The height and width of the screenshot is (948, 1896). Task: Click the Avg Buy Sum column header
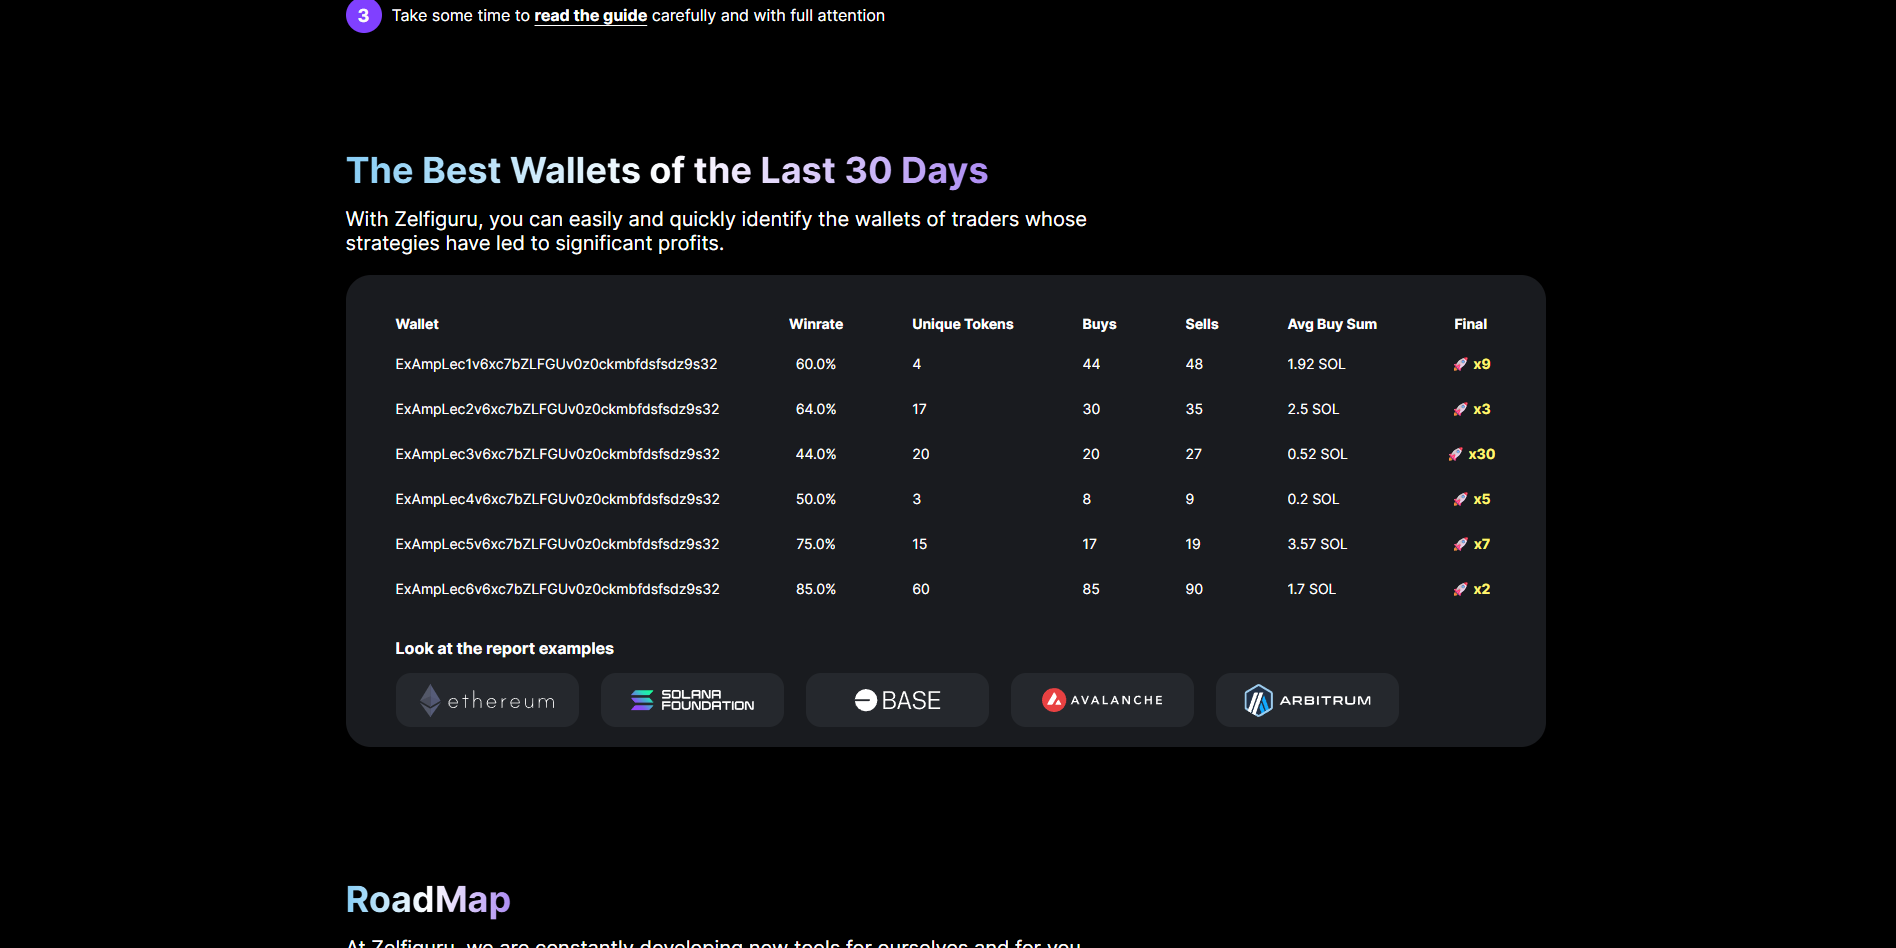pos(1331,324)
